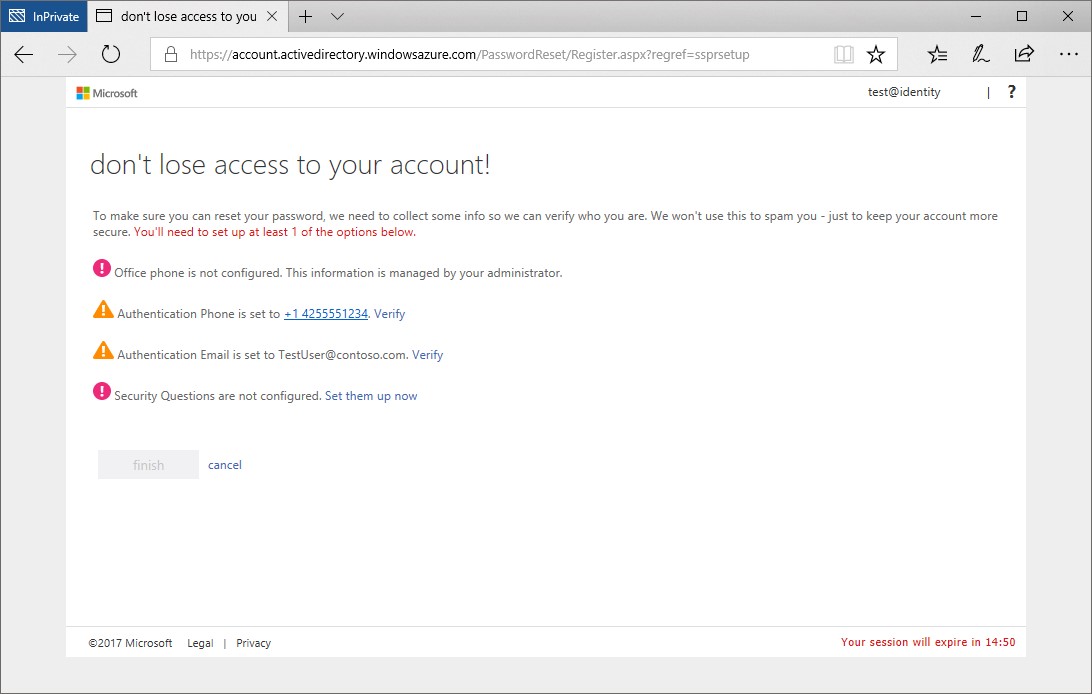Click the lock icon in address bar
This screenshot has height=694, width=1092.
171,54
